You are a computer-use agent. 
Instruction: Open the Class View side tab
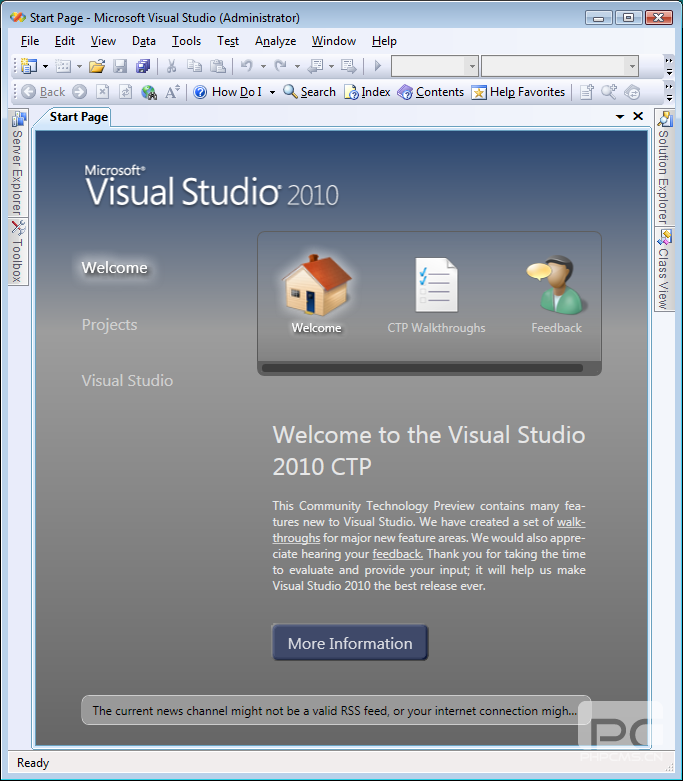pyautogui.click(x=664, y=270)
